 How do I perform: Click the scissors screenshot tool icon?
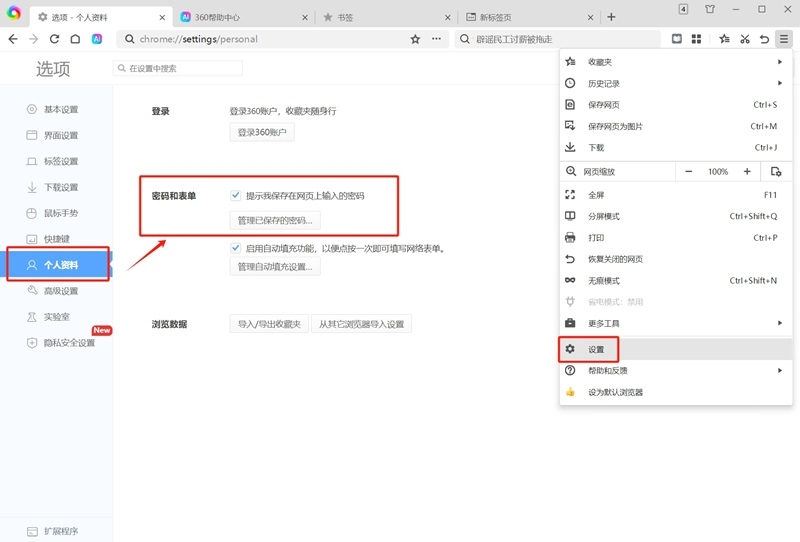tap(745, 39)
